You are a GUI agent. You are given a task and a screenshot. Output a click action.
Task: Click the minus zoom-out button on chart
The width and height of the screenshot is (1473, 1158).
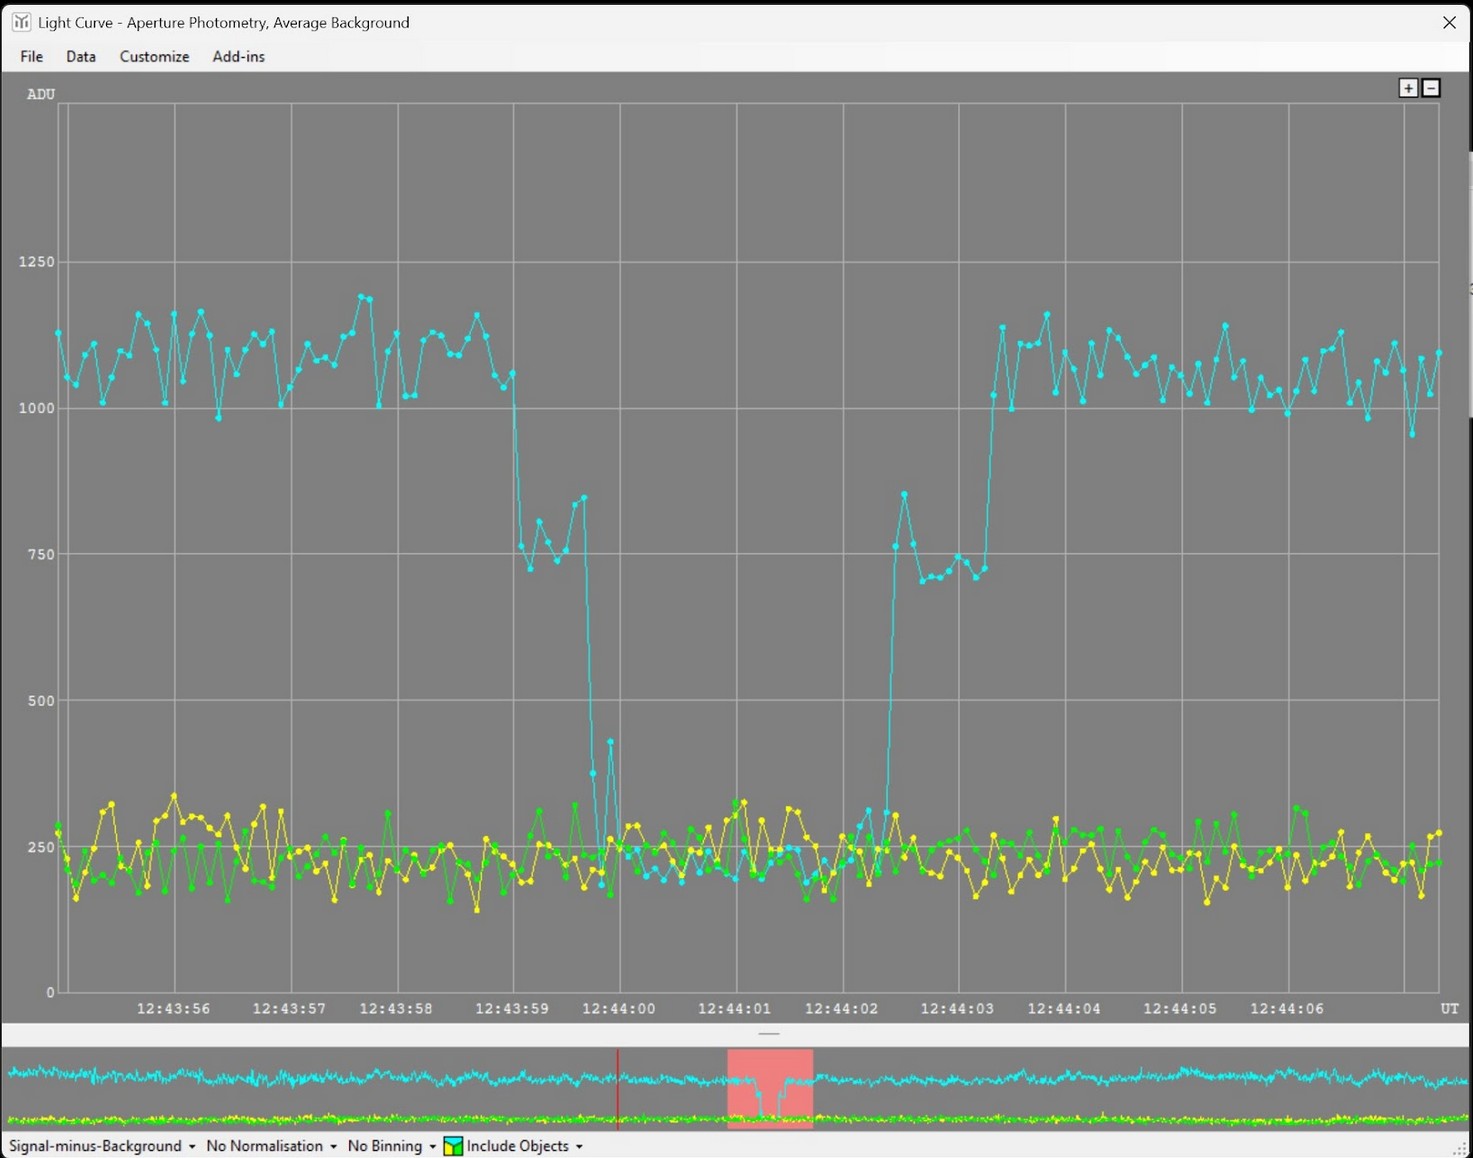pos(1431,88)
